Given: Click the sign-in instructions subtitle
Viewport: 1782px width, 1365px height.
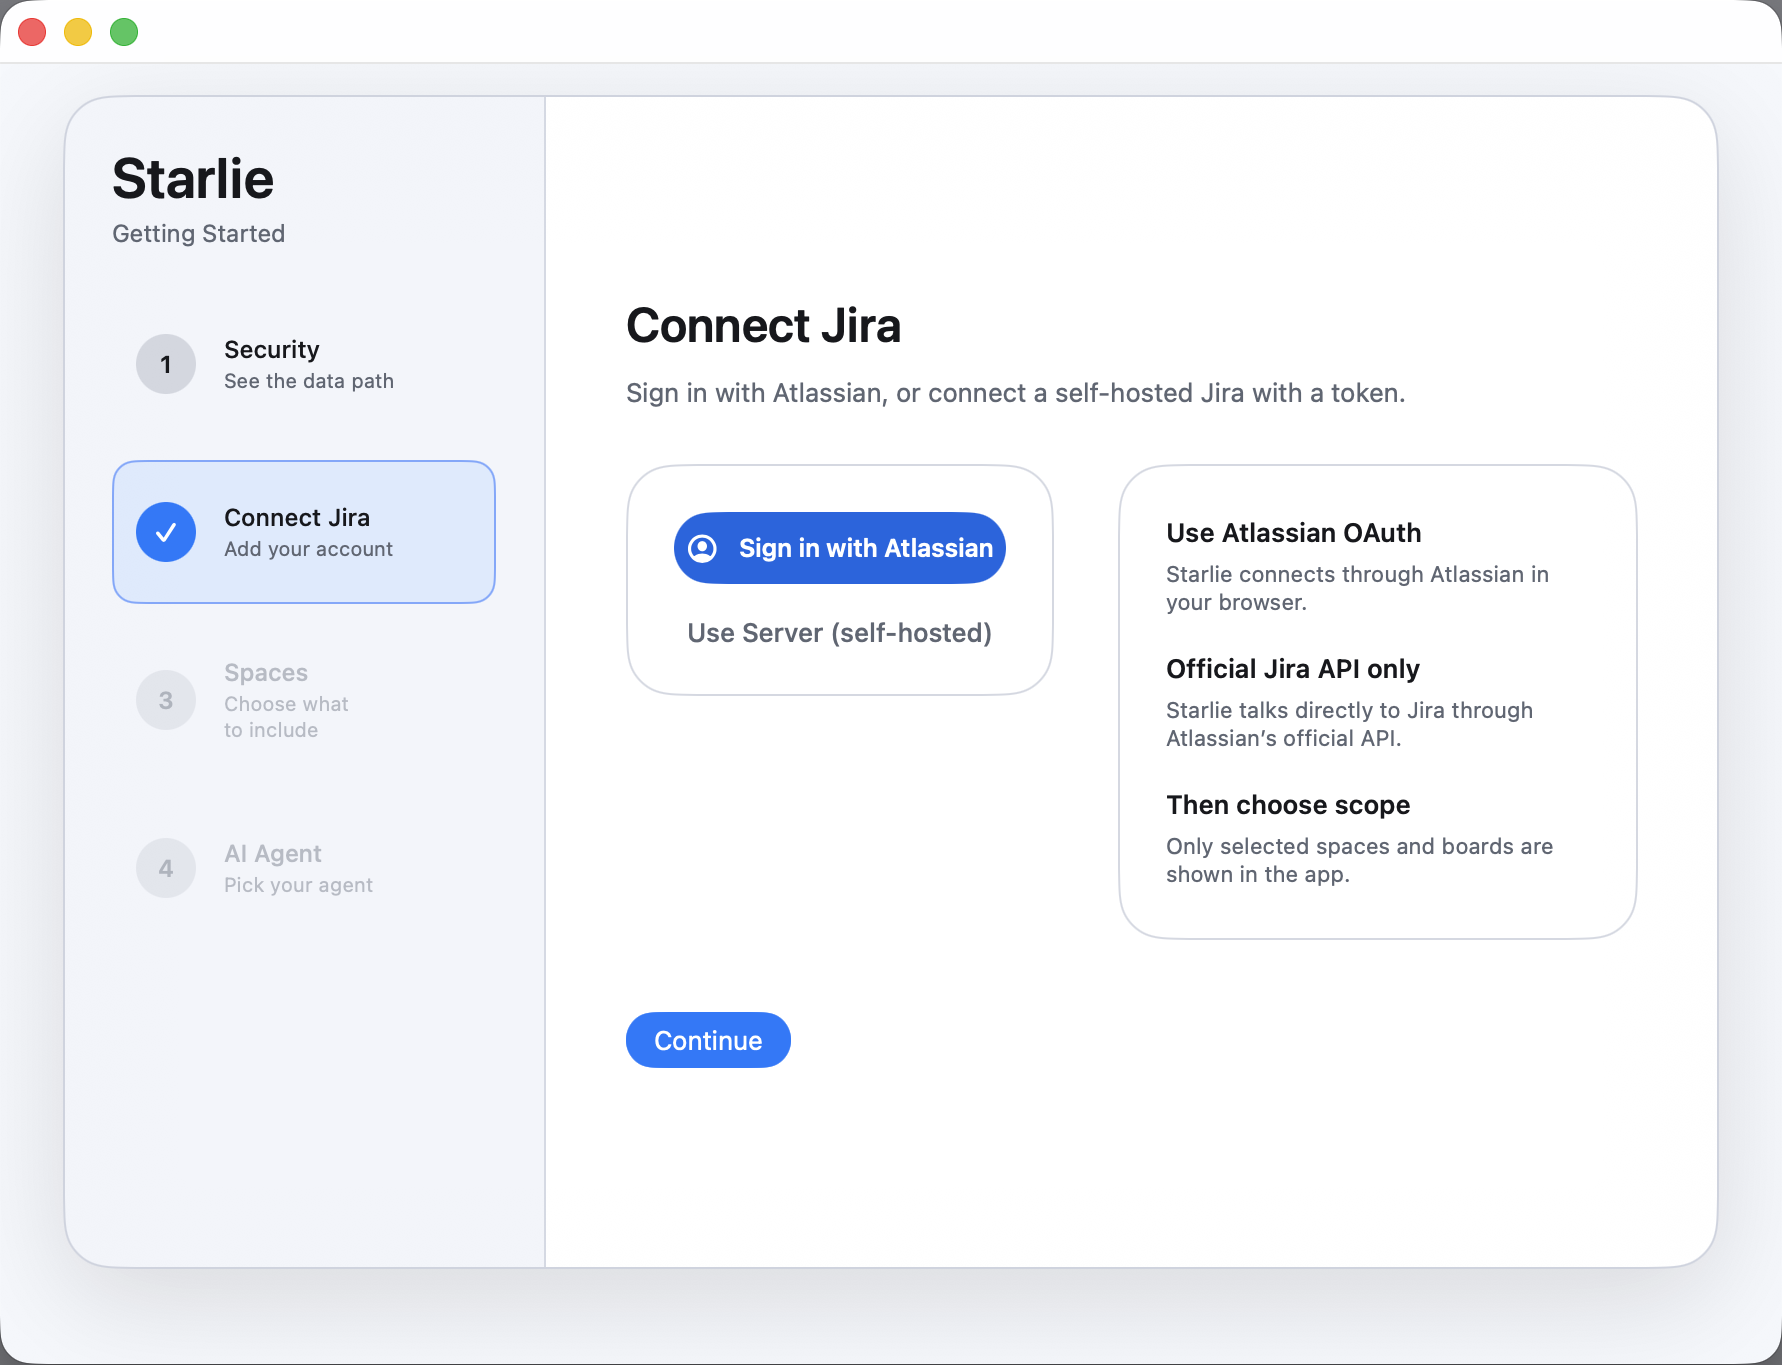Looking at the screenshot, I should pyautogui.click(x=1015, y=393).
